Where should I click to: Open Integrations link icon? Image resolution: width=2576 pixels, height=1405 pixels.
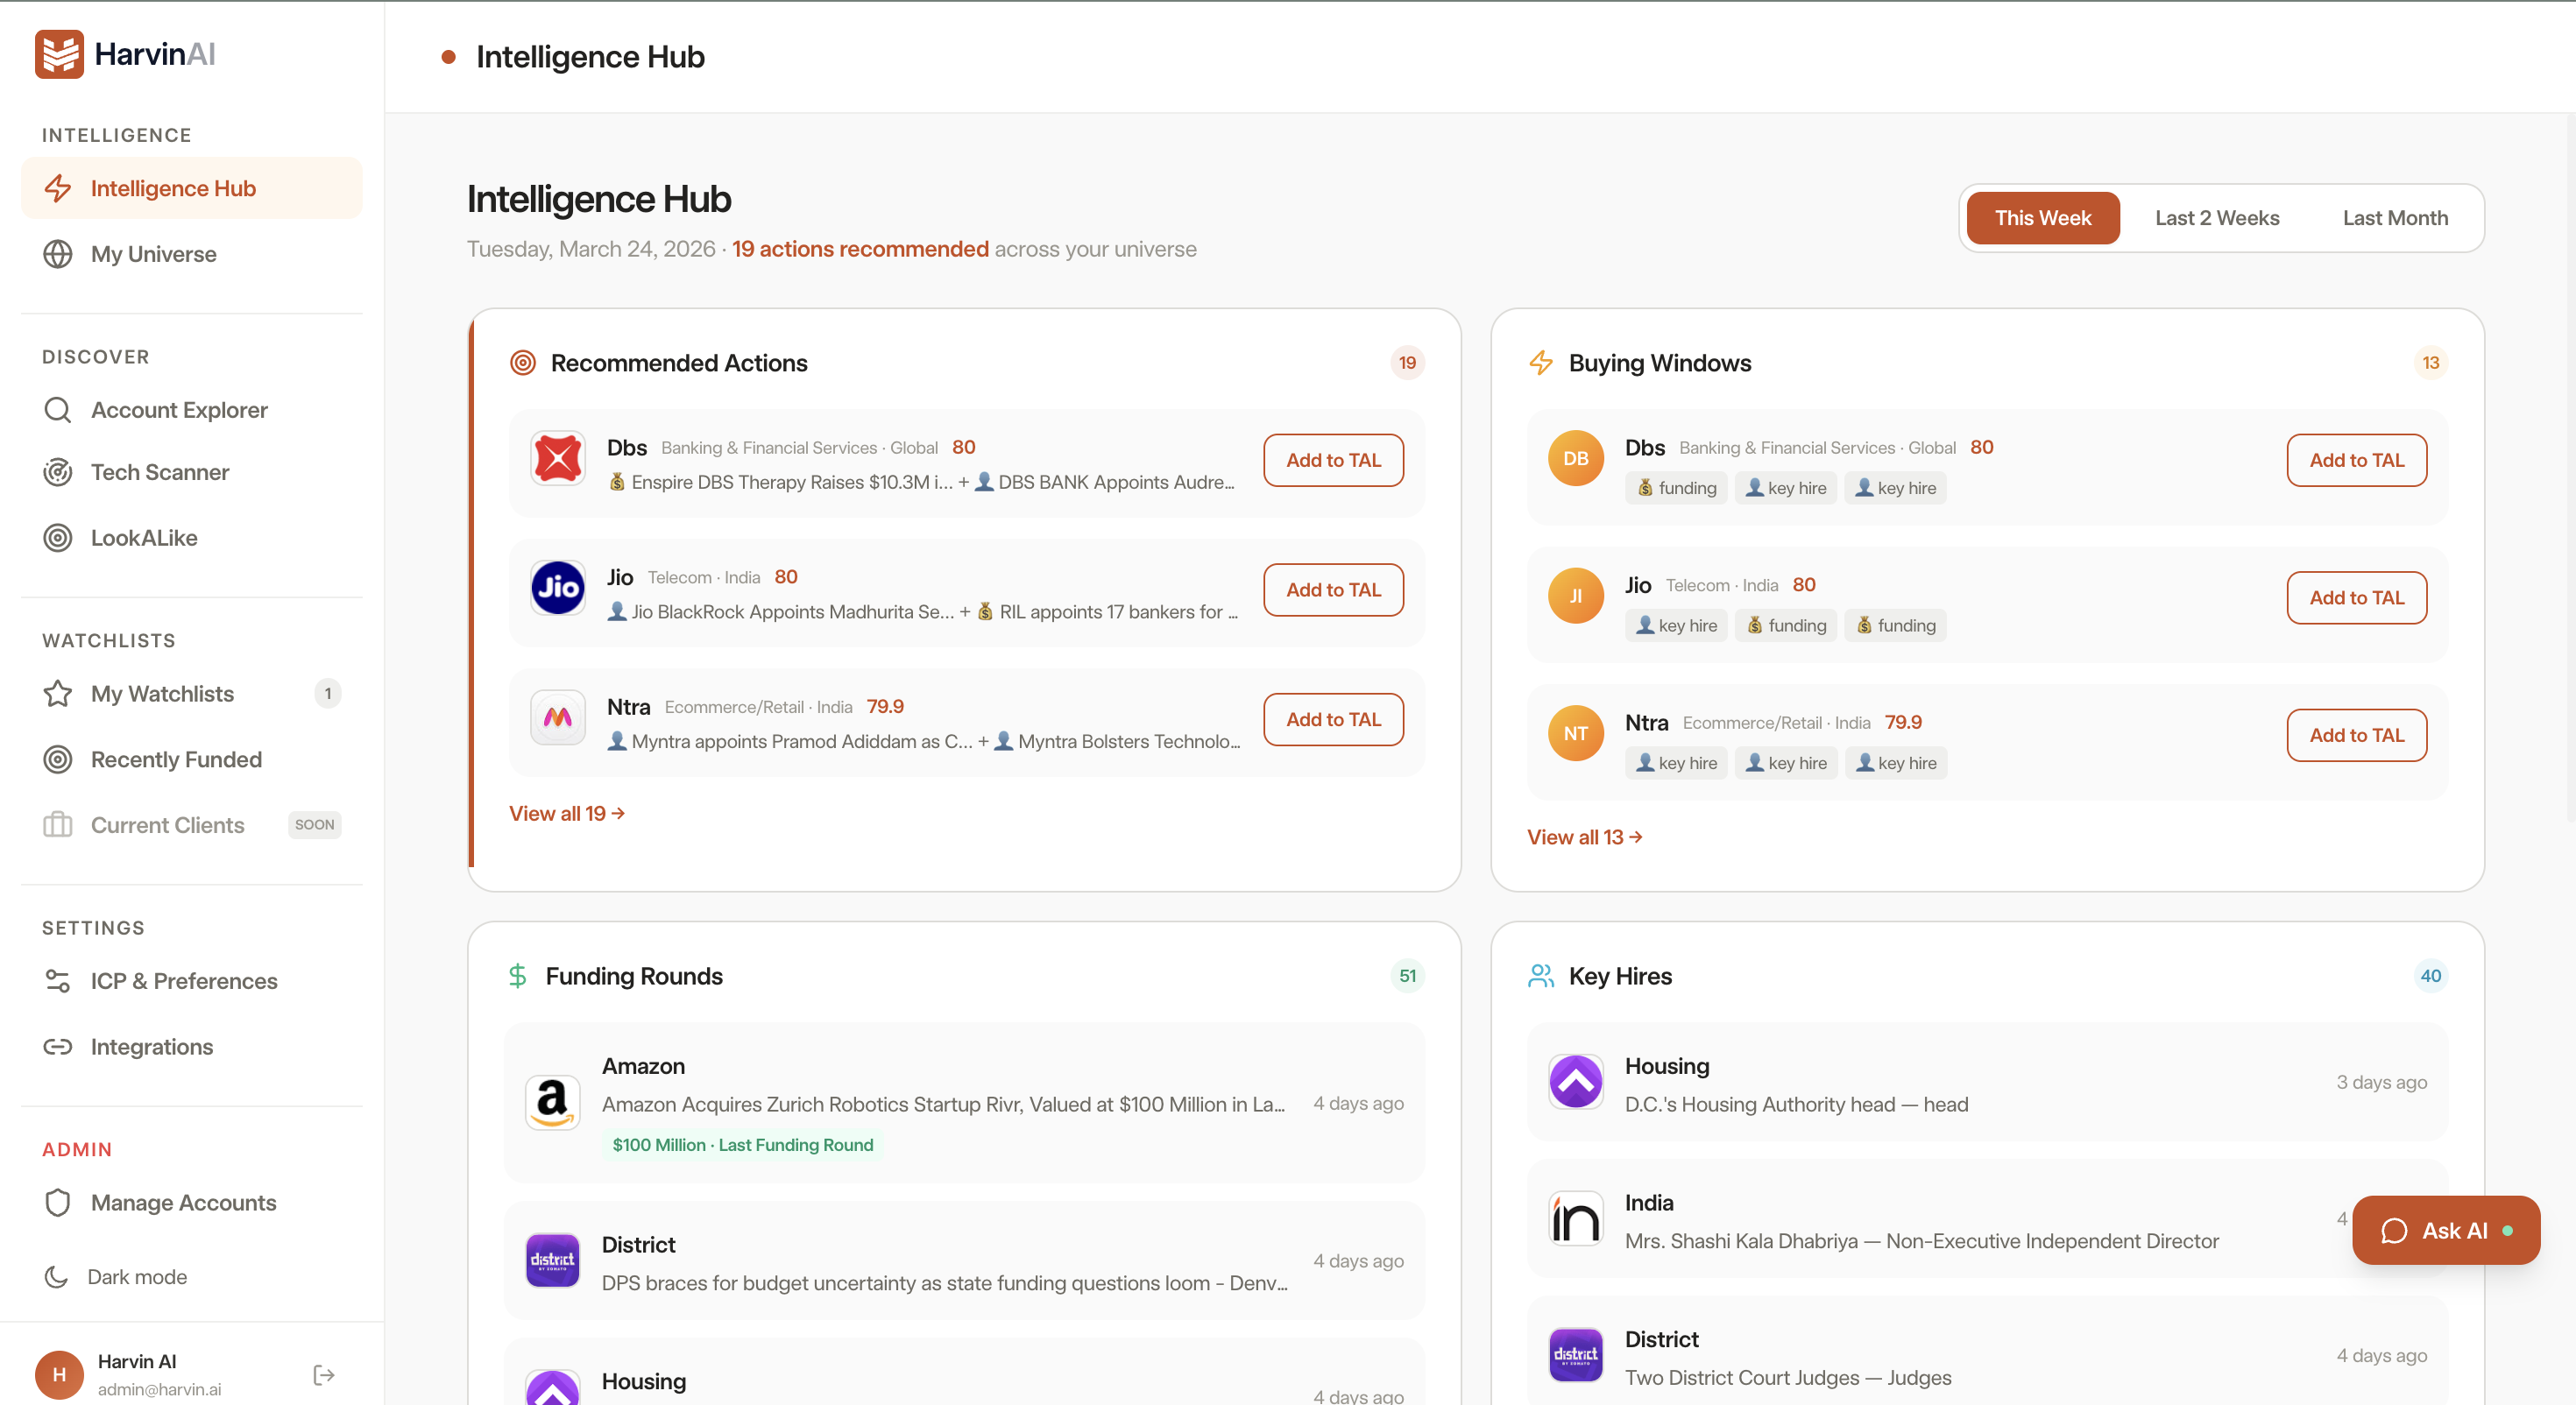click(58, 1047)
